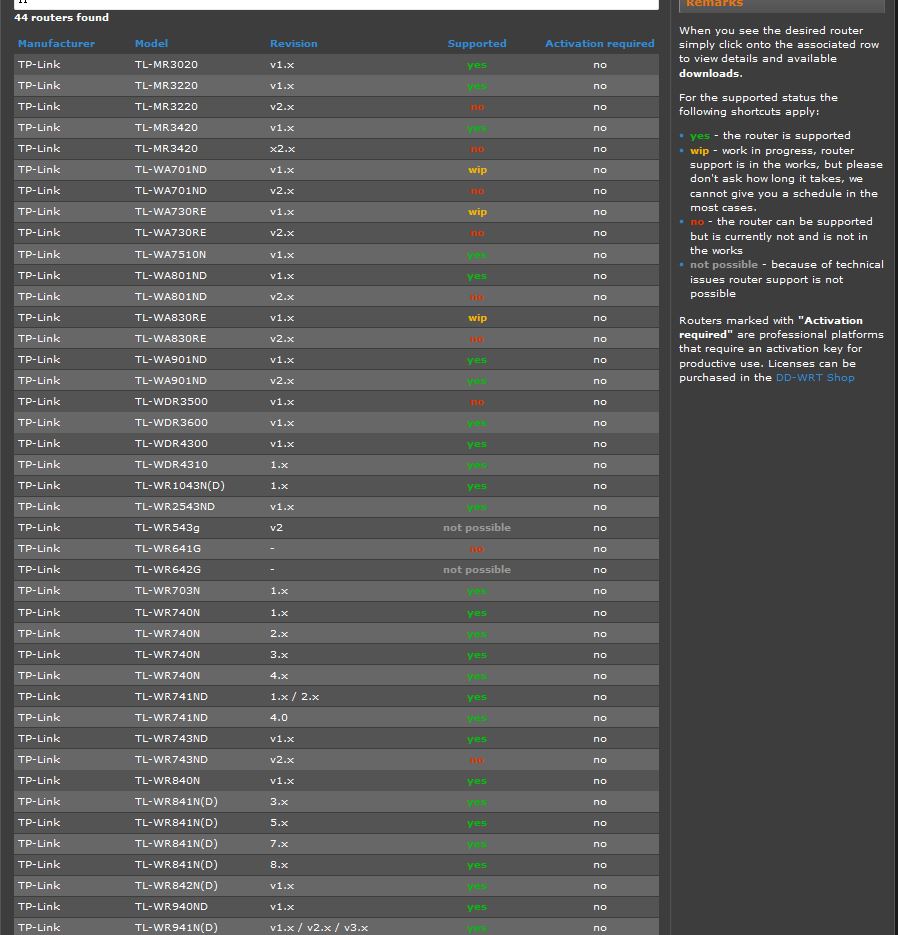Select the TL-WR642G router row
898x935 pixels.
coord(336,570)
